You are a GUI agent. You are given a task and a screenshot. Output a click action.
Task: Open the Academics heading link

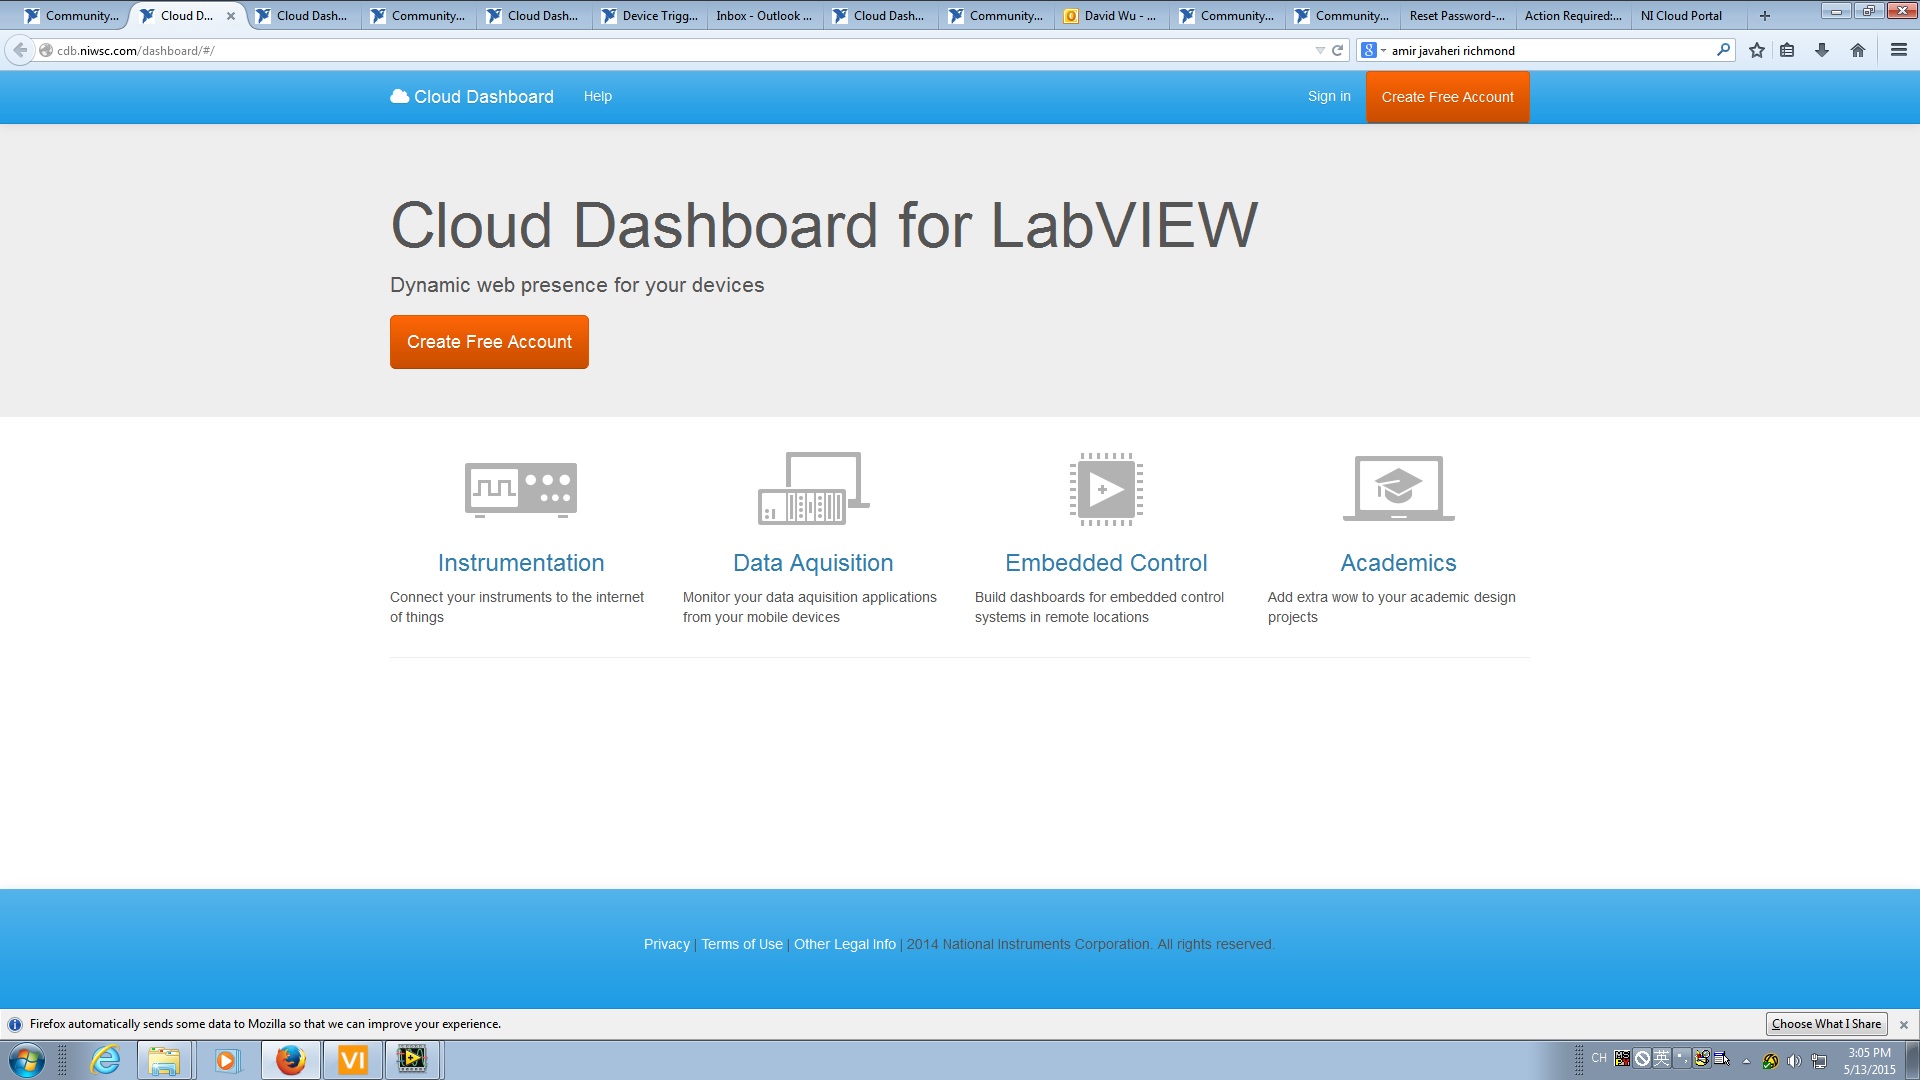(1398, 563)
